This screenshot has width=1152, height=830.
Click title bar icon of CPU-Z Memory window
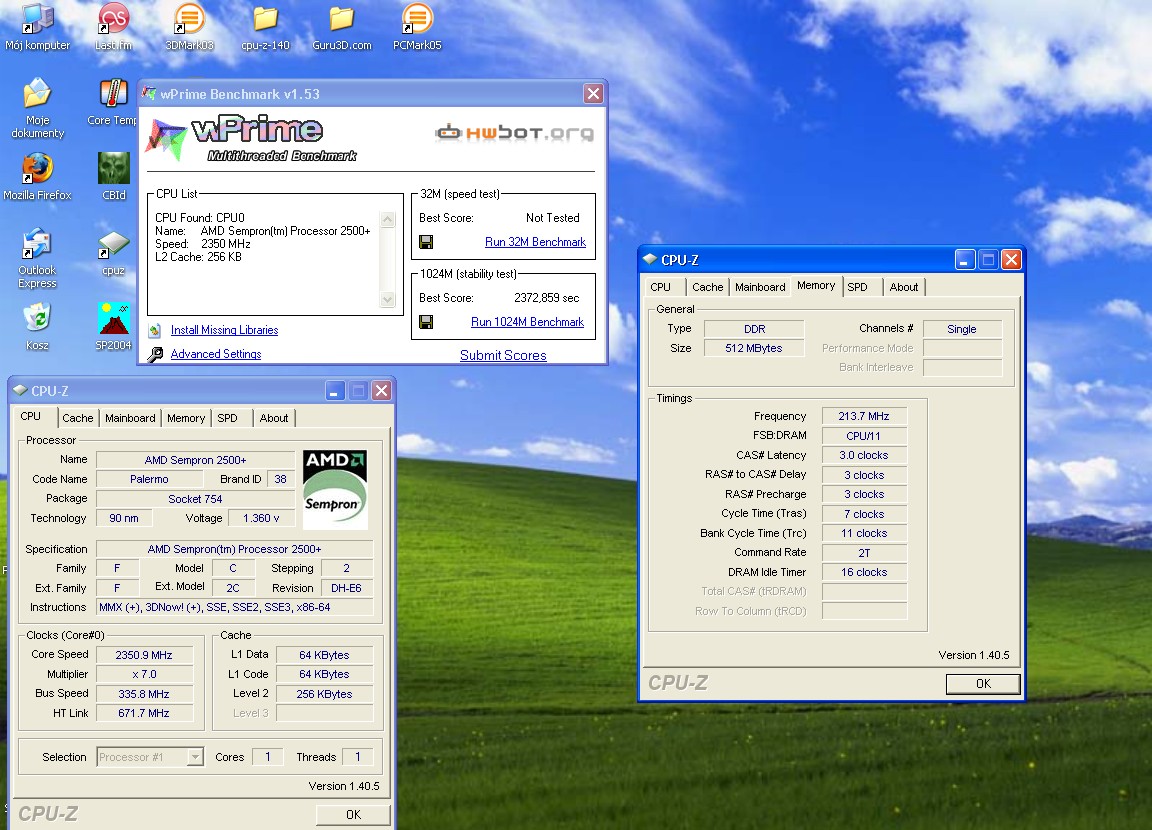click(649, 259)
